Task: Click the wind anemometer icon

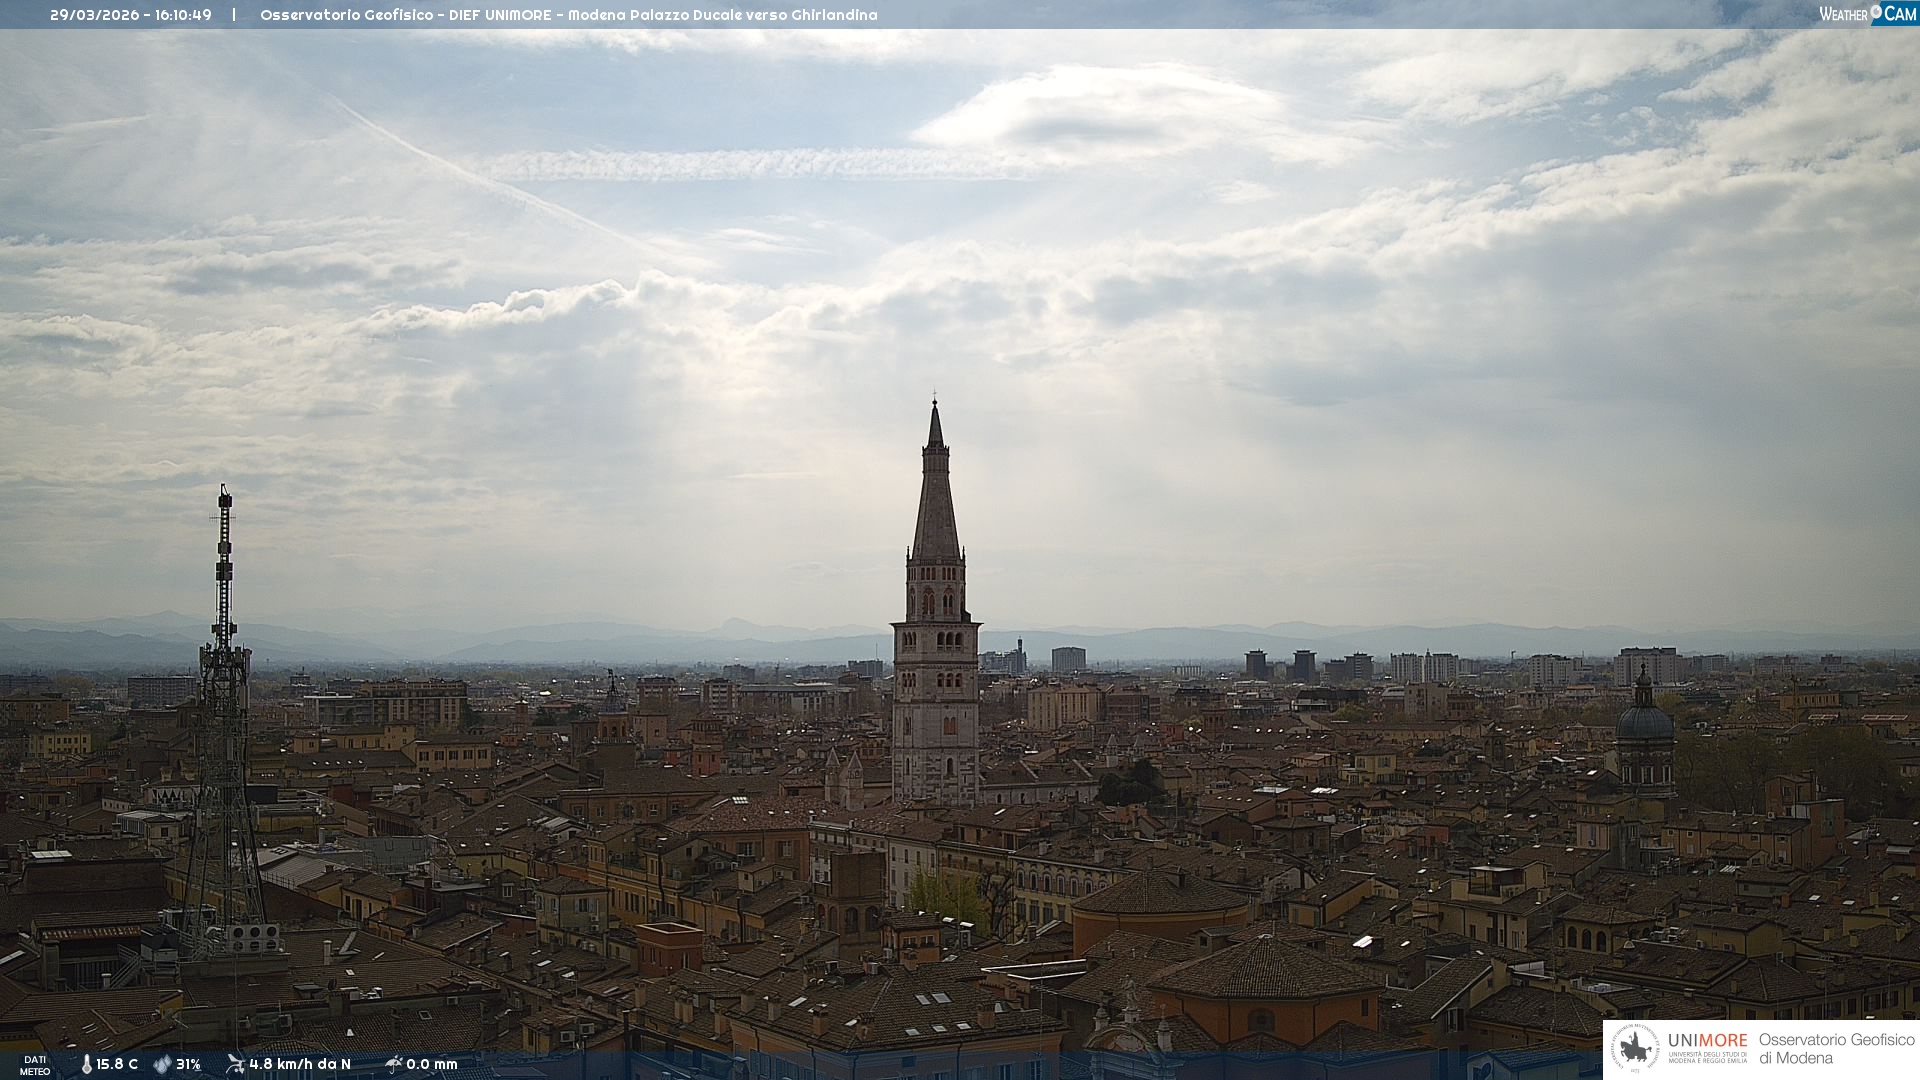Action: tap(235, 1064)
